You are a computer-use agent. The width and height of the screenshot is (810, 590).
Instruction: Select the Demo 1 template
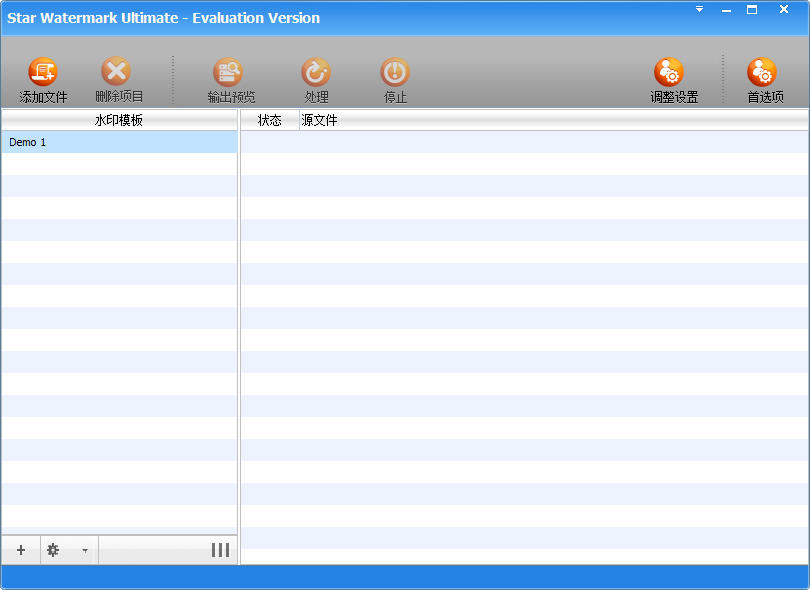coord(119,142)
